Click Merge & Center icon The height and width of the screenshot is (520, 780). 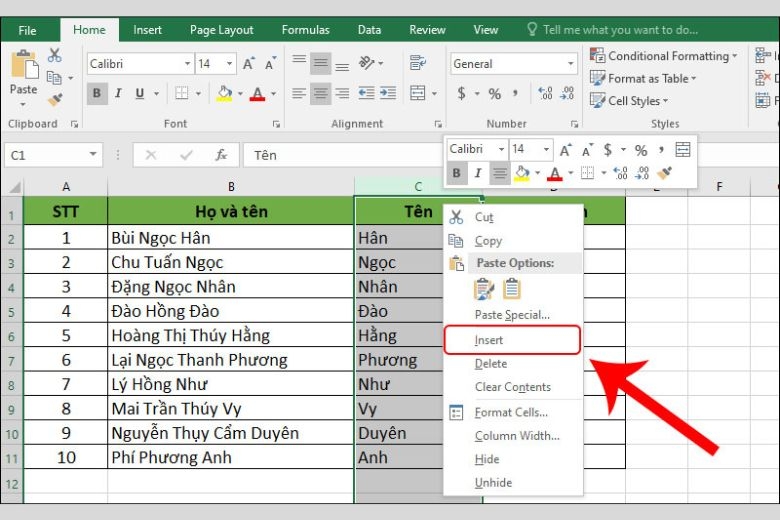[417, 93]
